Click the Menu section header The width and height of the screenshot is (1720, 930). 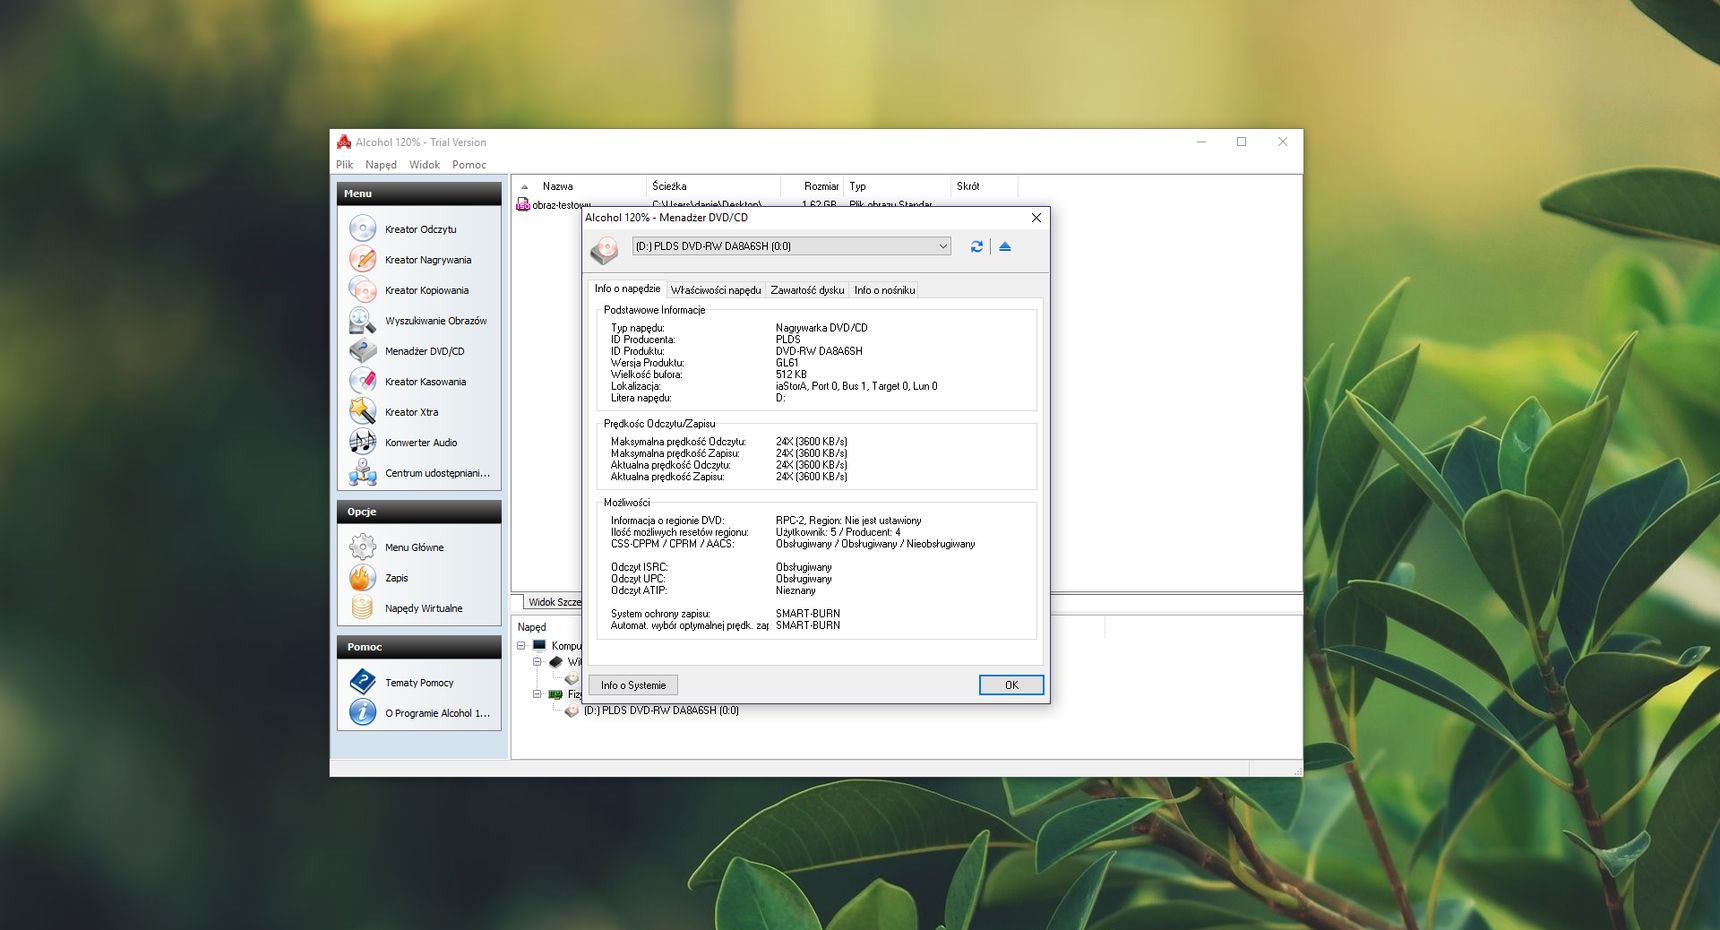tap(419, 194)
